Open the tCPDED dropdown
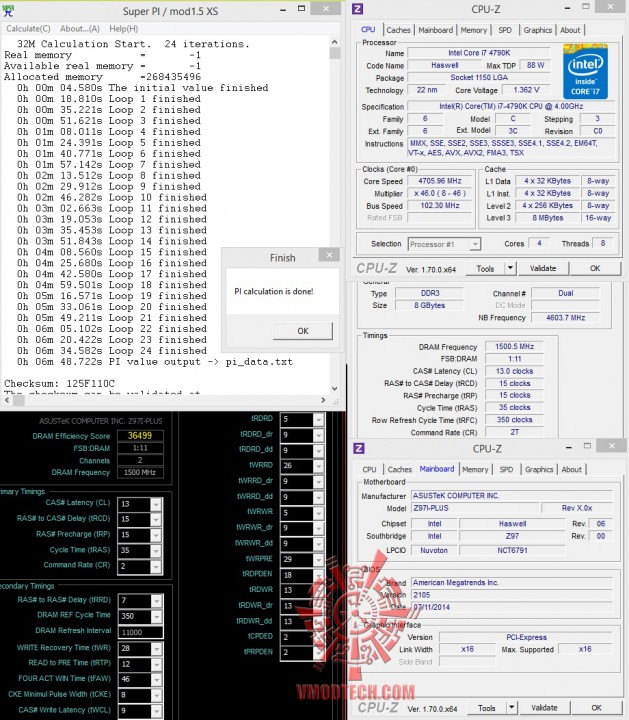Viewport: 629px width, 720px height. click(x=318, y=637)
